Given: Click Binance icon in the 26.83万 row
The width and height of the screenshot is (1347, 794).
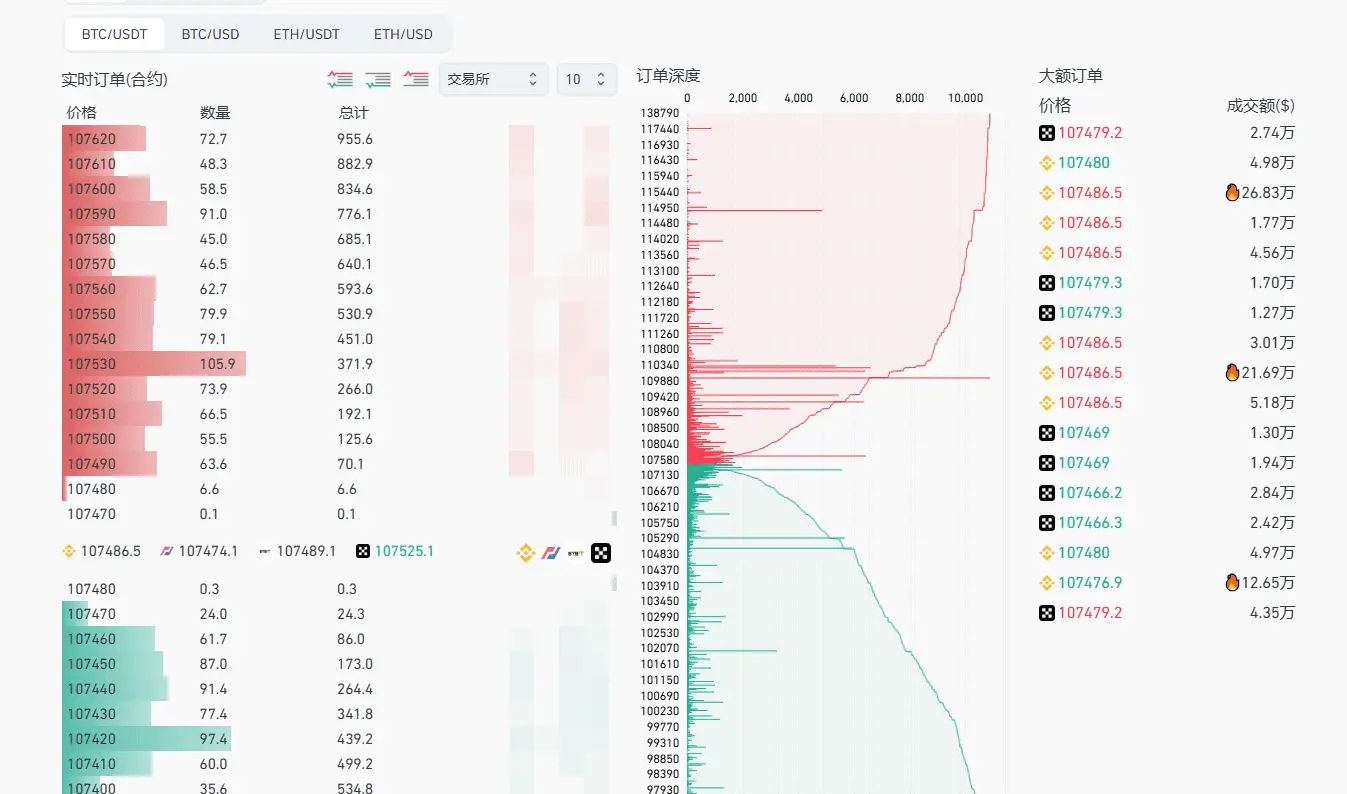Looking at the screenshot, I should point(1047,193).
